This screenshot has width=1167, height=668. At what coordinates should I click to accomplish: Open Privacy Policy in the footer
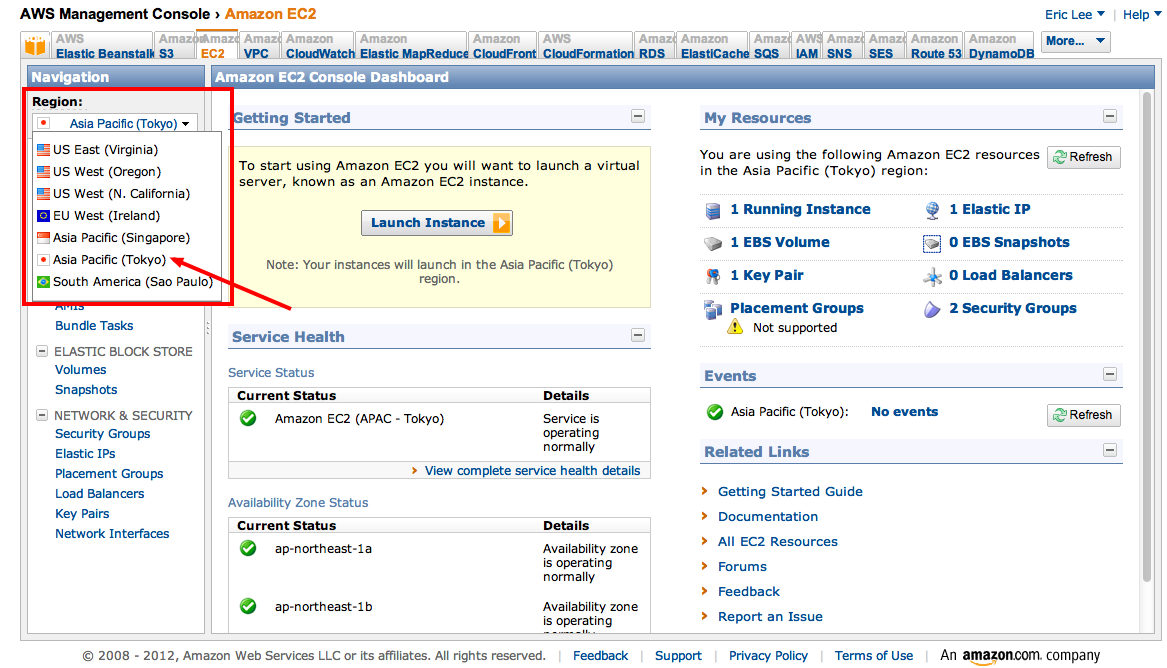pos(768,655)
